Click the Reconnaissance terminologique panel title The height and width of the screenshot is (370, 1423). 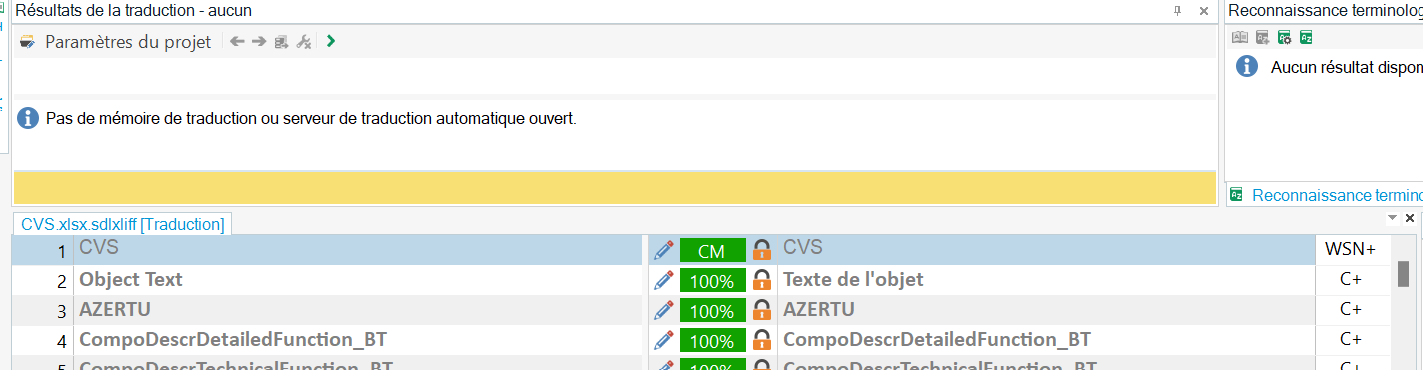tap(1324, 10)
